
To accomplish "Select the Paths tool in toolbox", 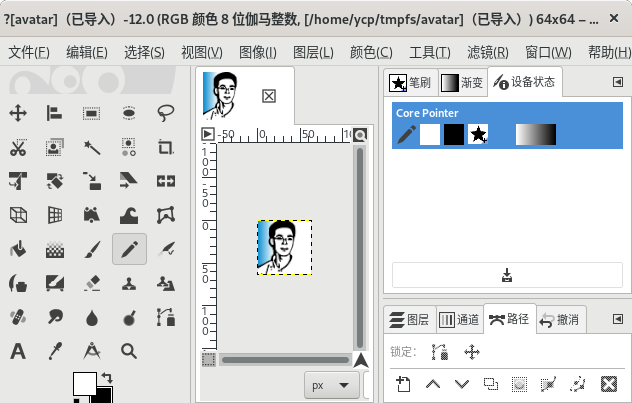I will pyautogui.click(x=166, y=317).
